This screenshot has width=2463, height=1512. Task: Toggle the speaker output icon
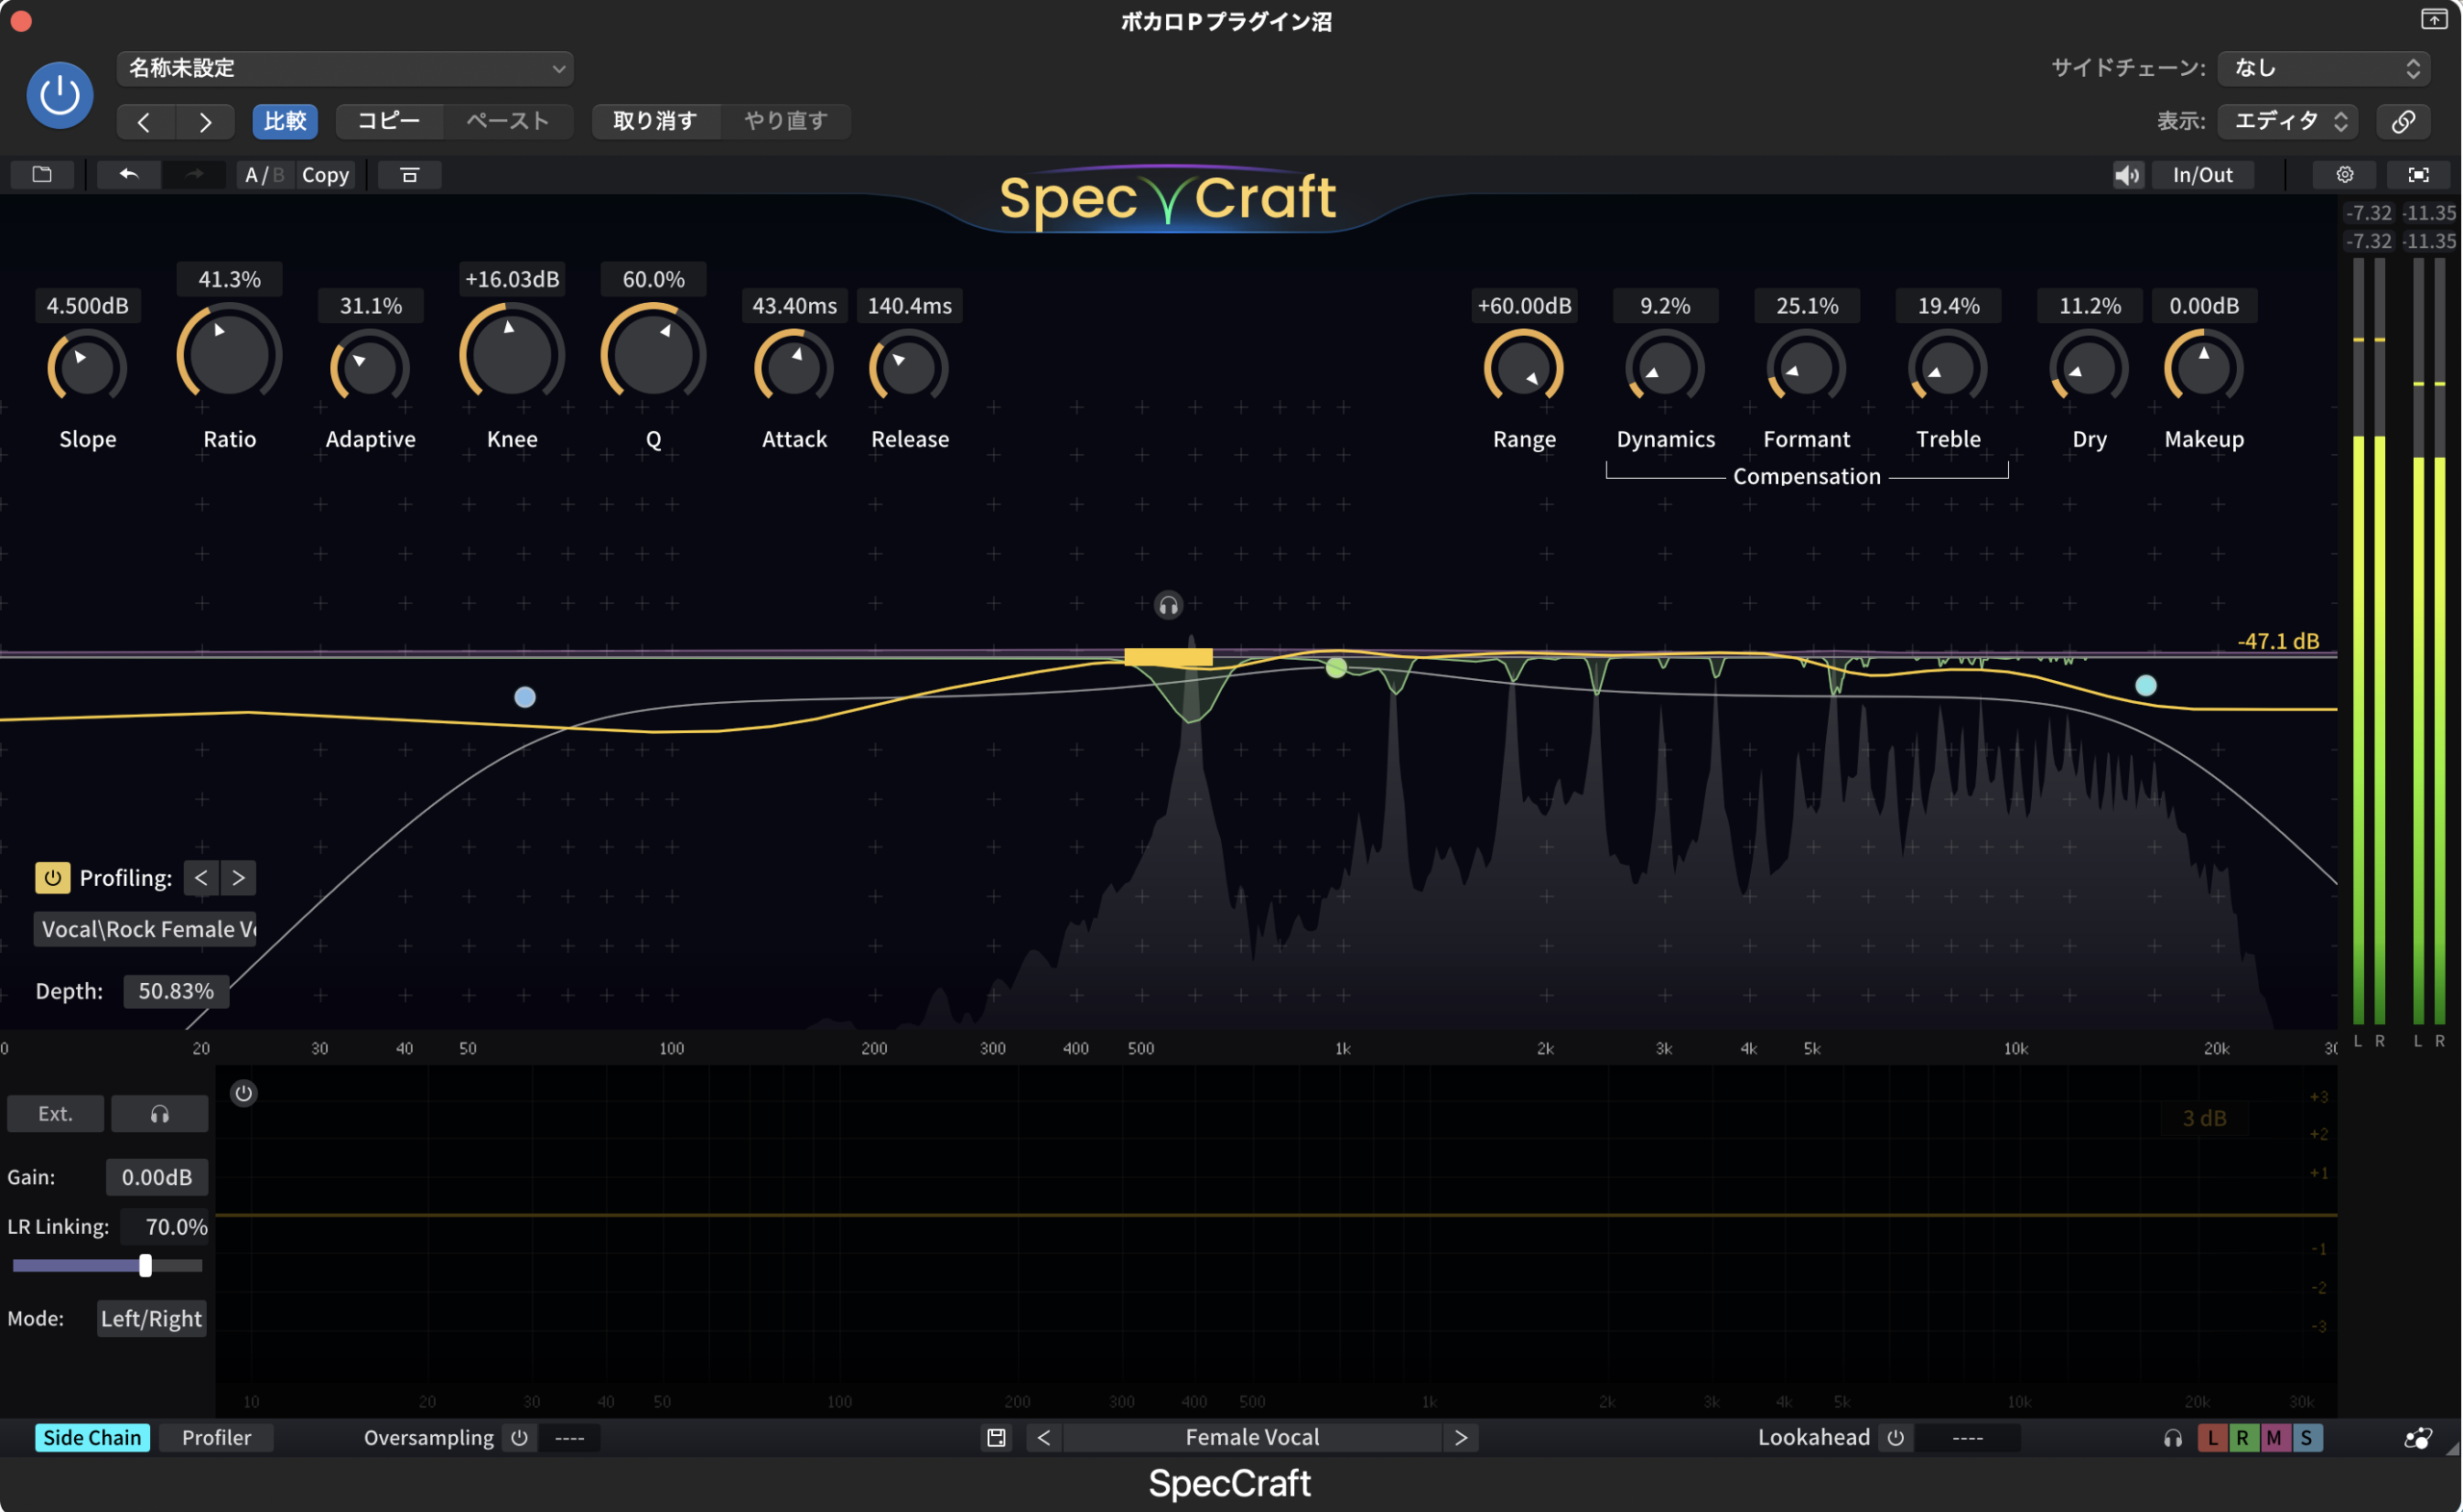pyautogui.click(x=2126, y=175)
